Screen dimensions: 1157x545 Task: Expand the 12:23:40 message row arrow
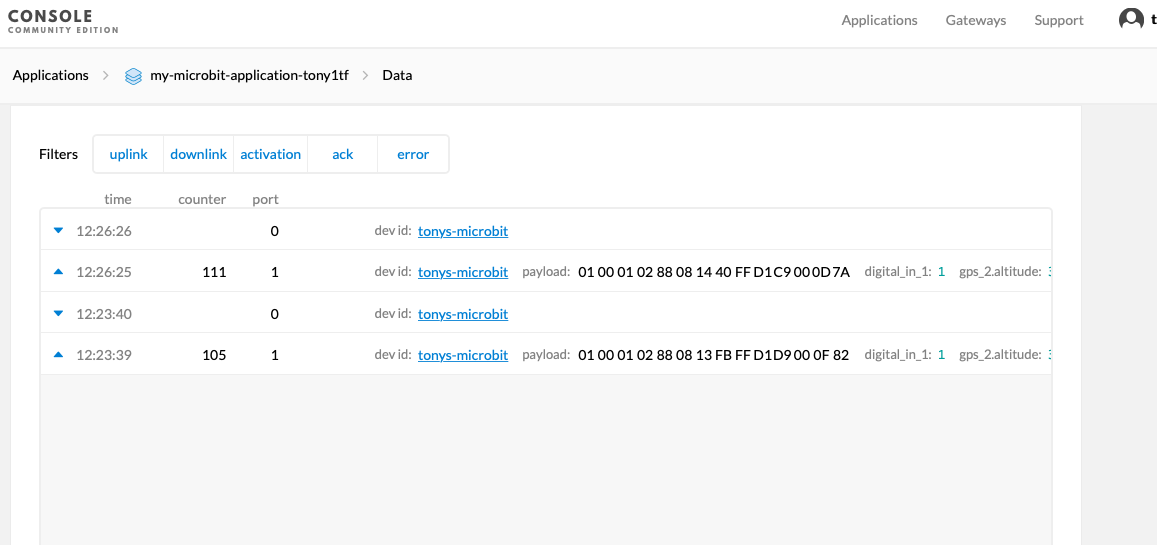(x=58, y=314)
